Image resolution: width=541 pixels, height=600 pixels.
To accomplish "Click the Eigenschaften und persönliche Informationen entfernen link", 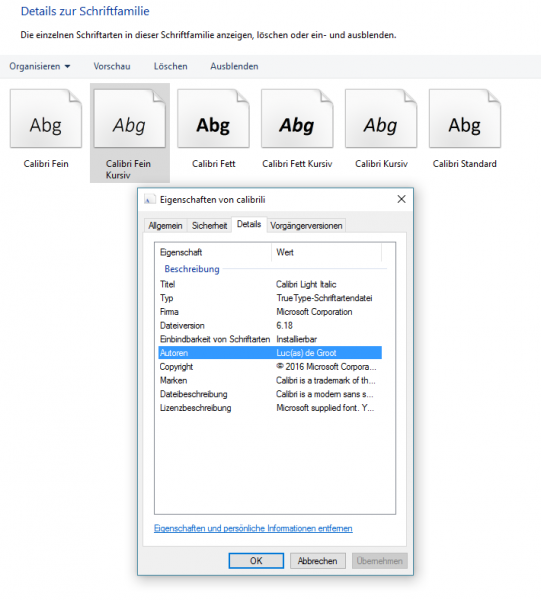I will click(x=253, y=528).
